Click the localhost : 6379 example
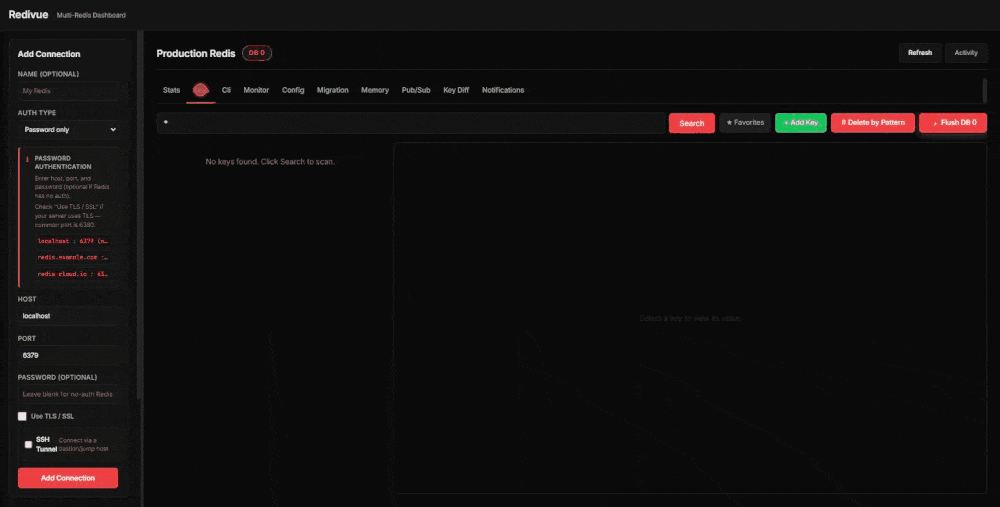This screenshot has width=1000, height=507. pyautogui.click(x=73, y=241)
